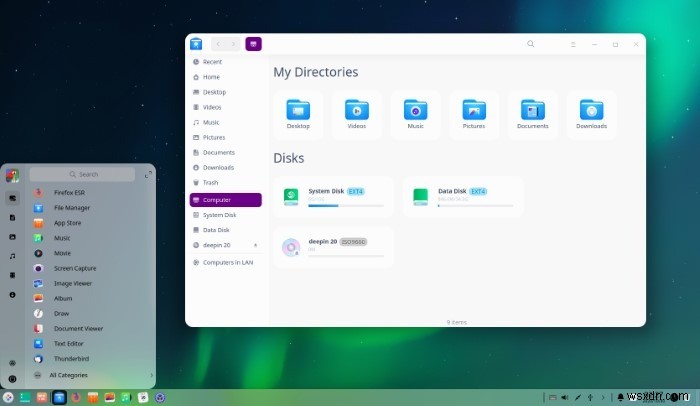Screen dimensions: 700x406
Task: Launch Music from the launcher list
Action: 92,238
